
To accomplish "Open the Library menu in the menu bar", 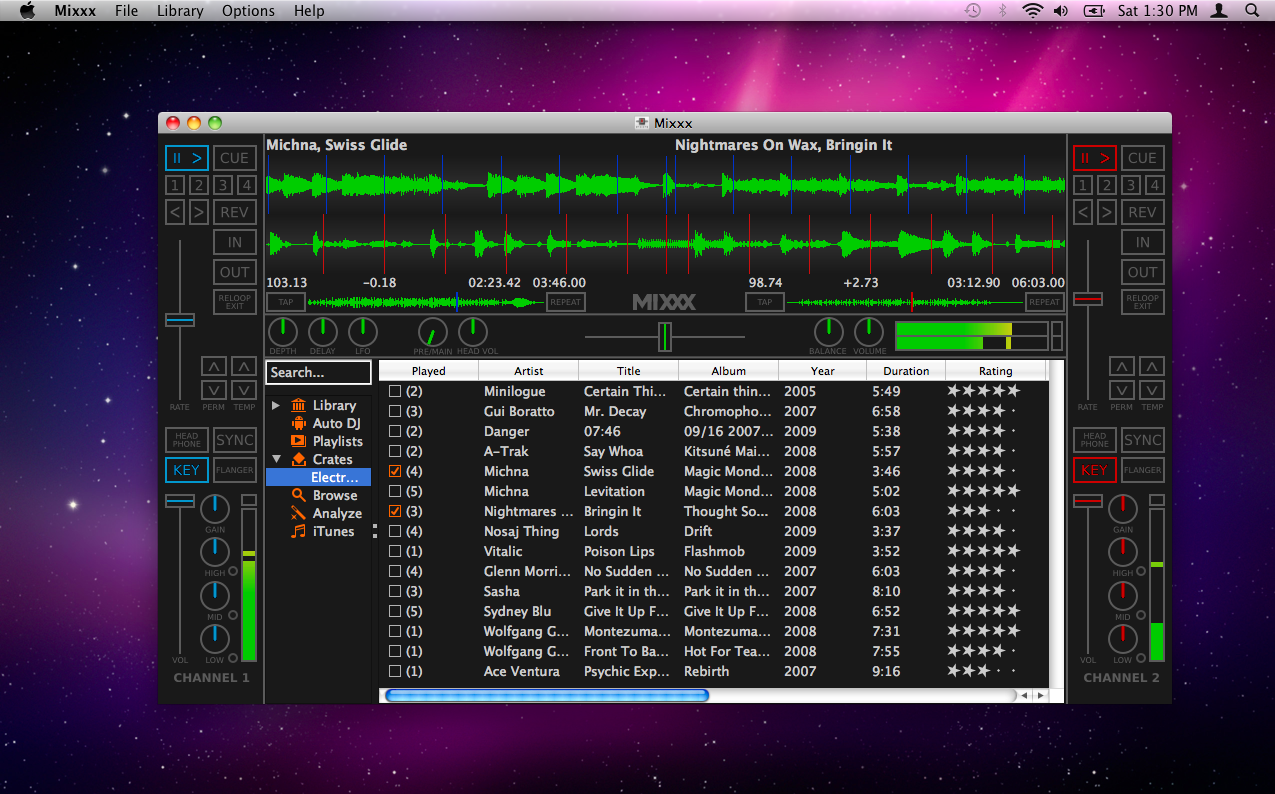I will click(179, 10).
